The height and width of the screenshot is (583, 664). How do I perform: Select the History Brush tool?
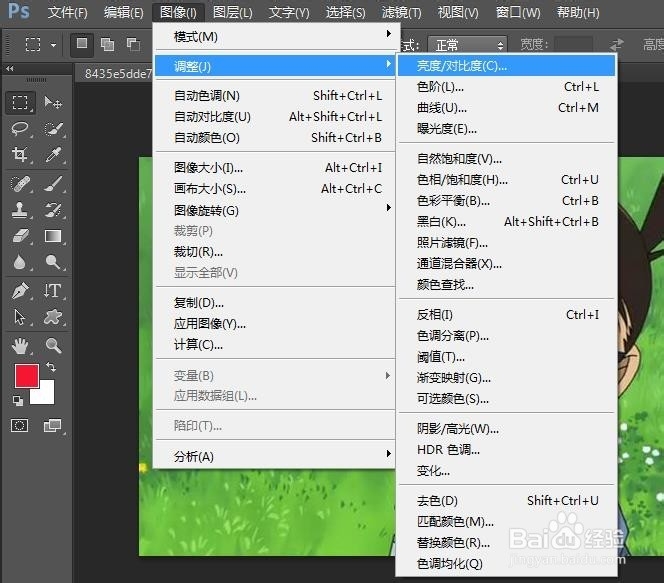pyautogui.click(x=53, y=210)
